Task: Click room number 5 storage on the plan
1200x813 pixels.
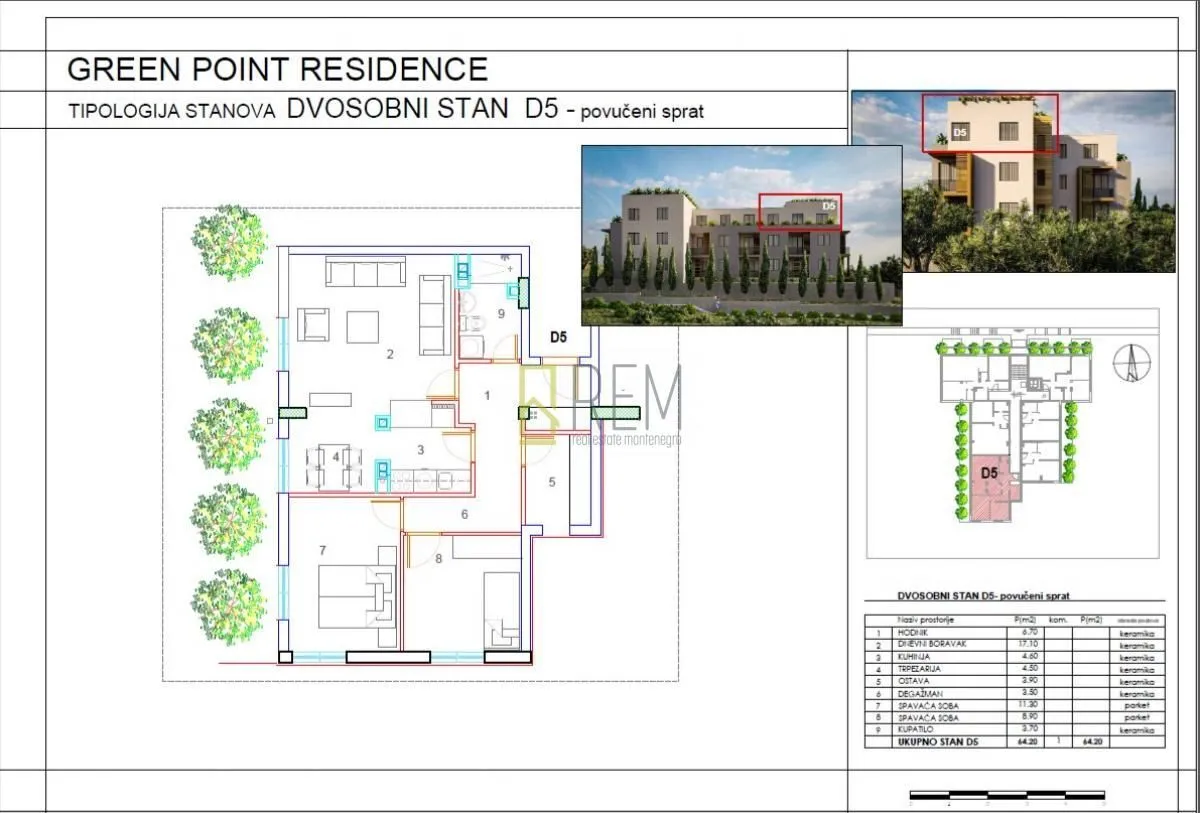Action: [x=551, y=482]
